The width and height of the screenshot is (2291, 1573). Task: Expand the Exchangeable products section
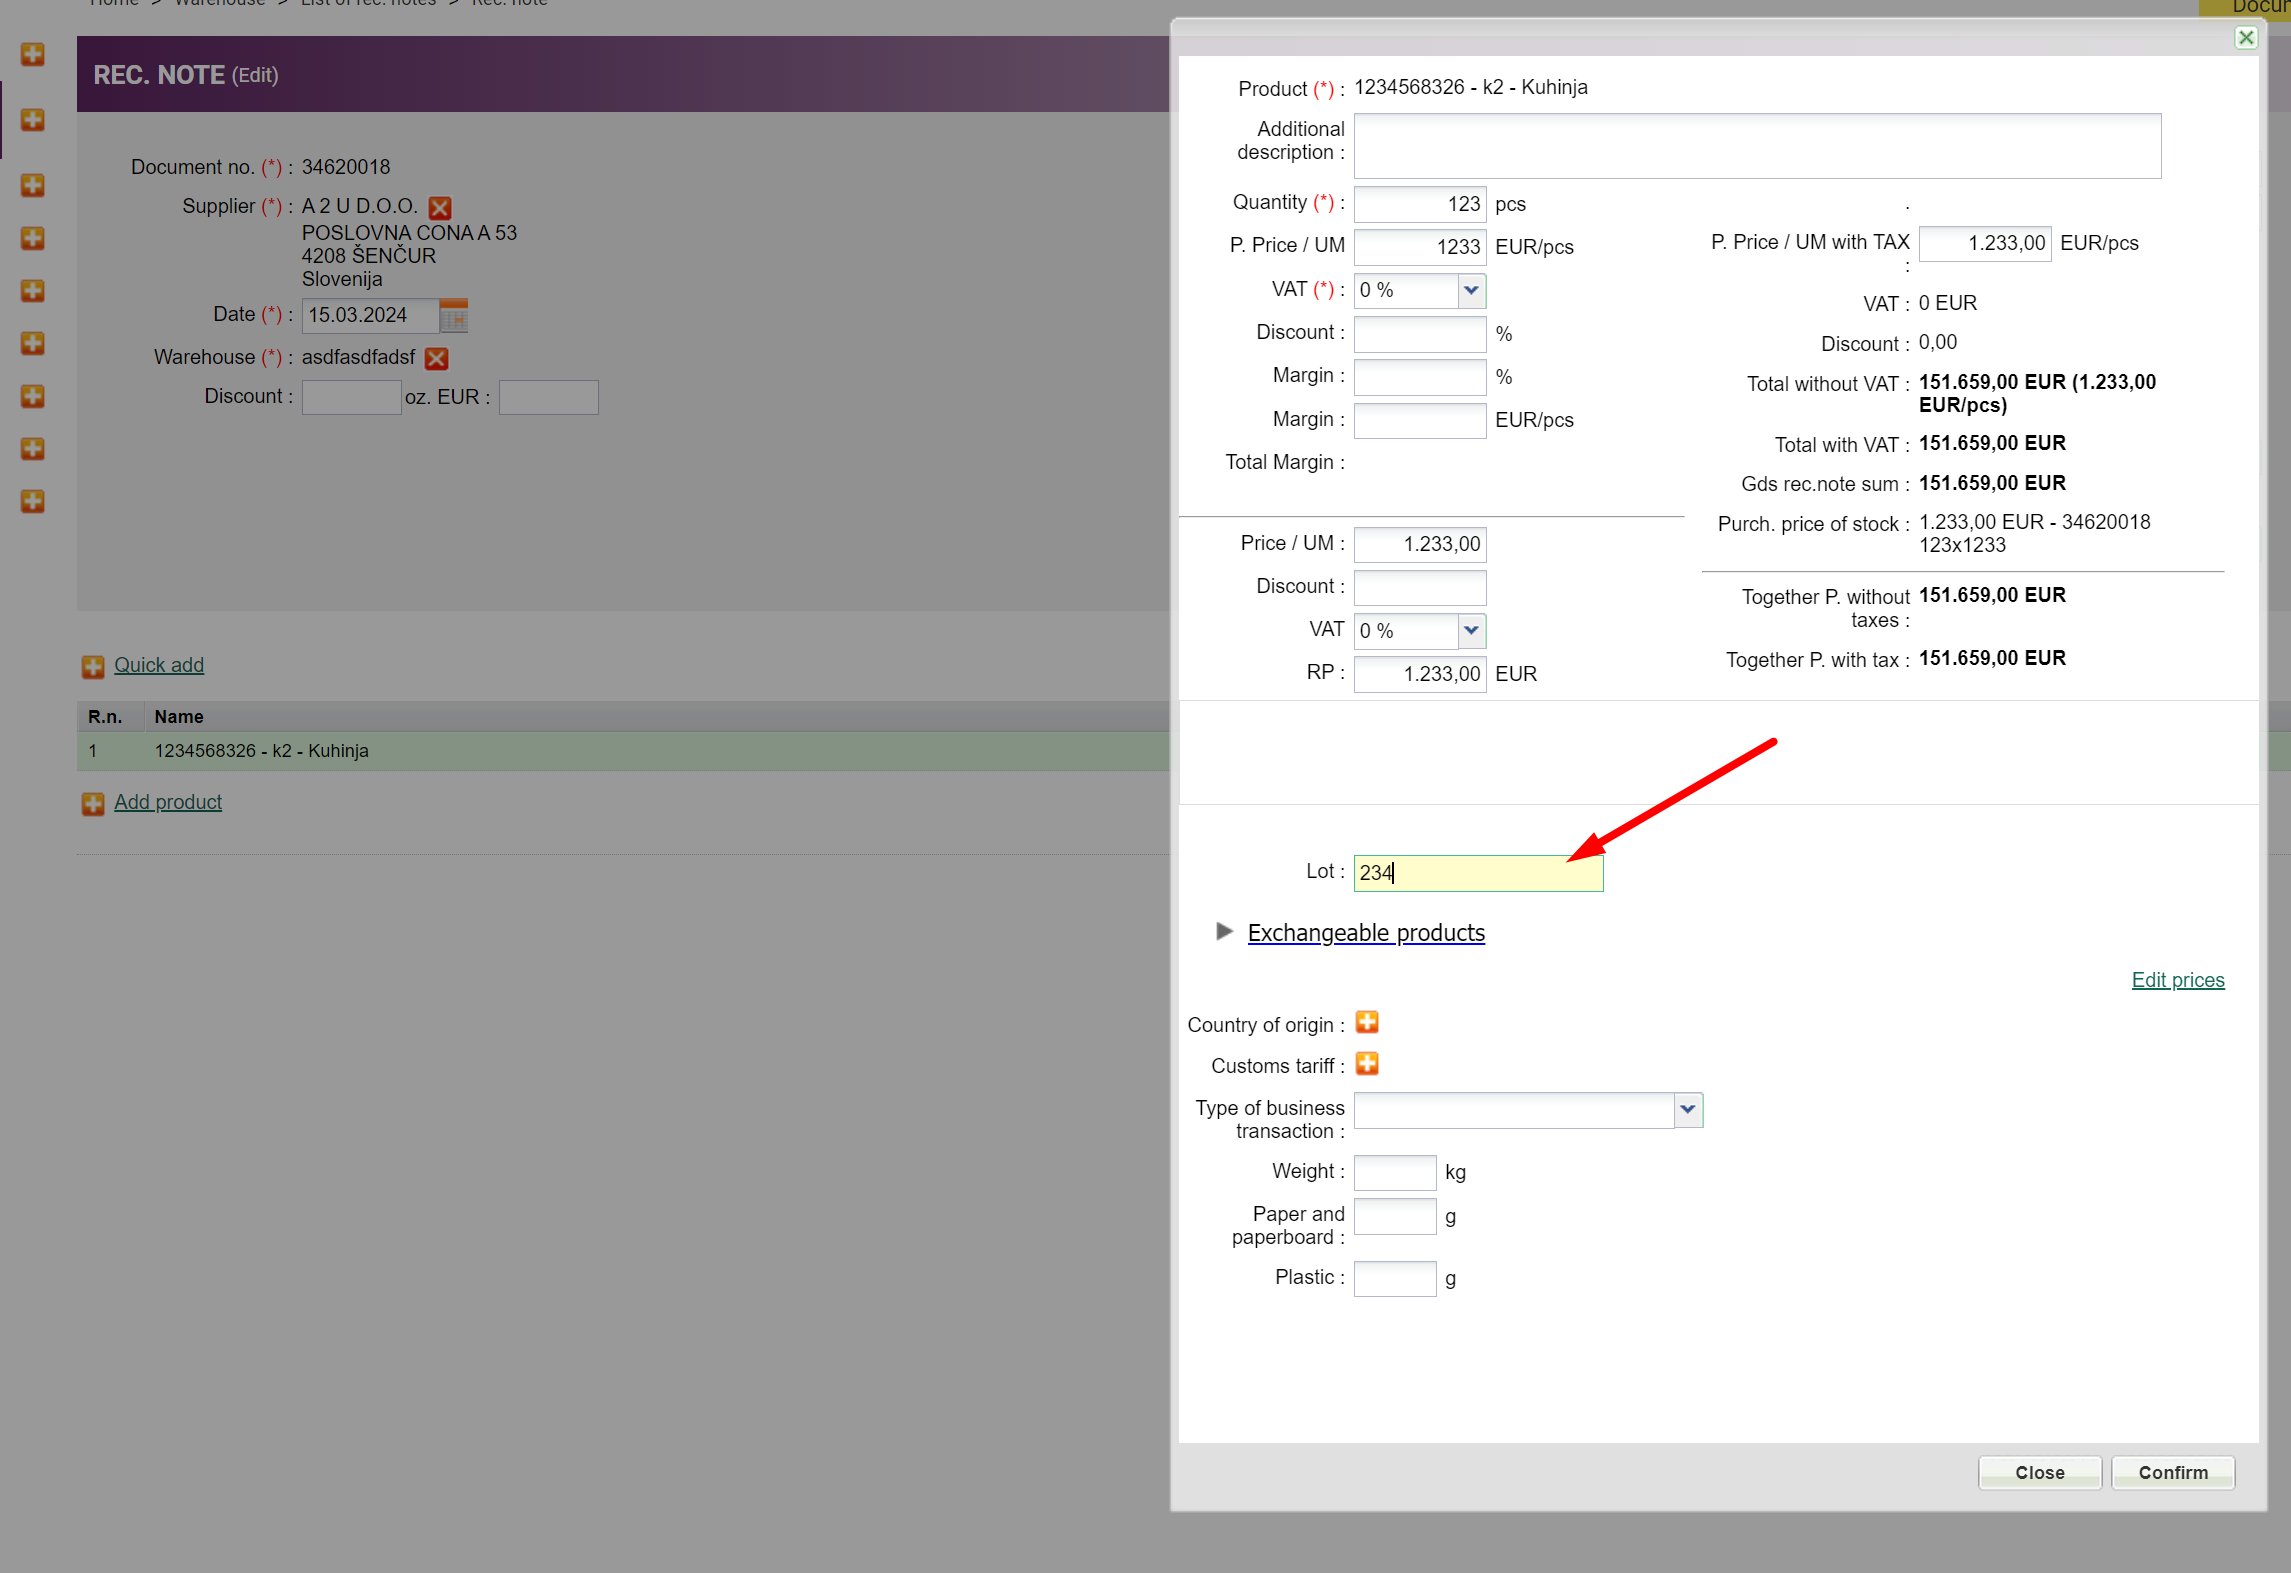1365,933
